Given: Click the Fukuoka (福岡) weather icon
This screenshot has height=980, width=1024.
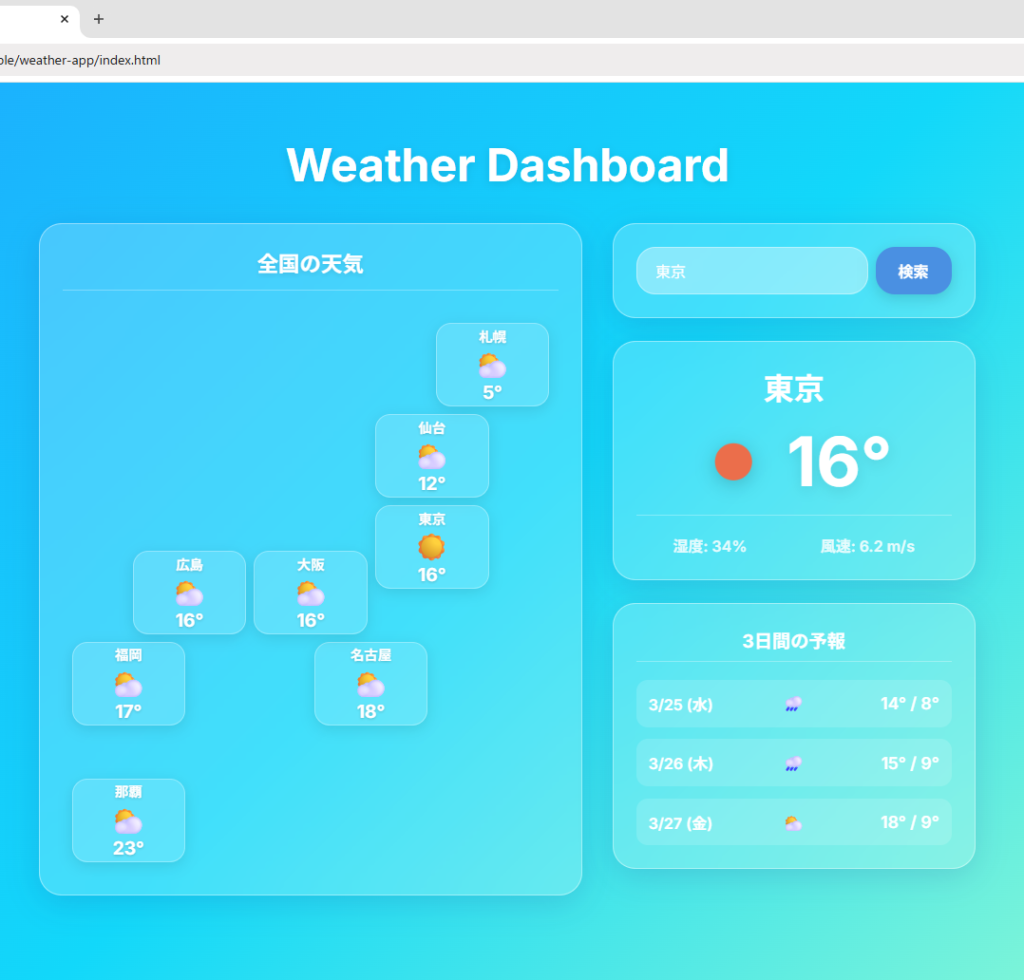Looking at the screenshot, I should point(128,685).
